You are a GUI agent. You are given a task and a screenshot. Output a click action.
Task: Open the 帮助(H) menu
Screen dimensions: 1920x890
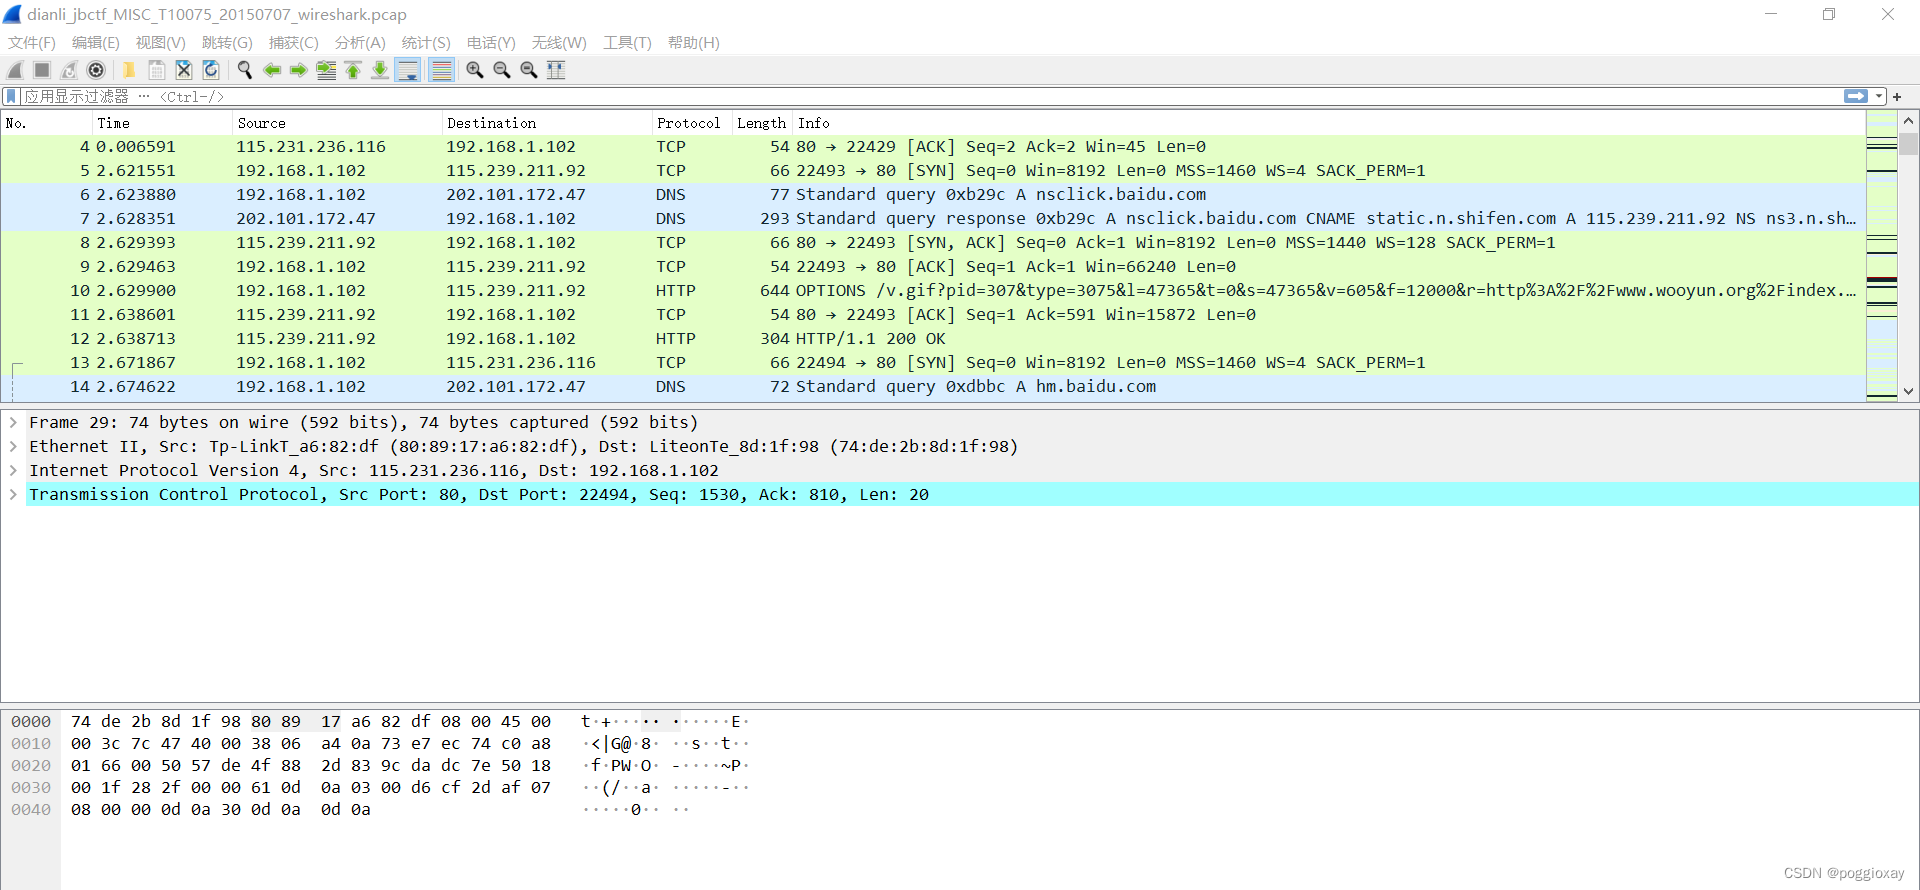(694, 42)
